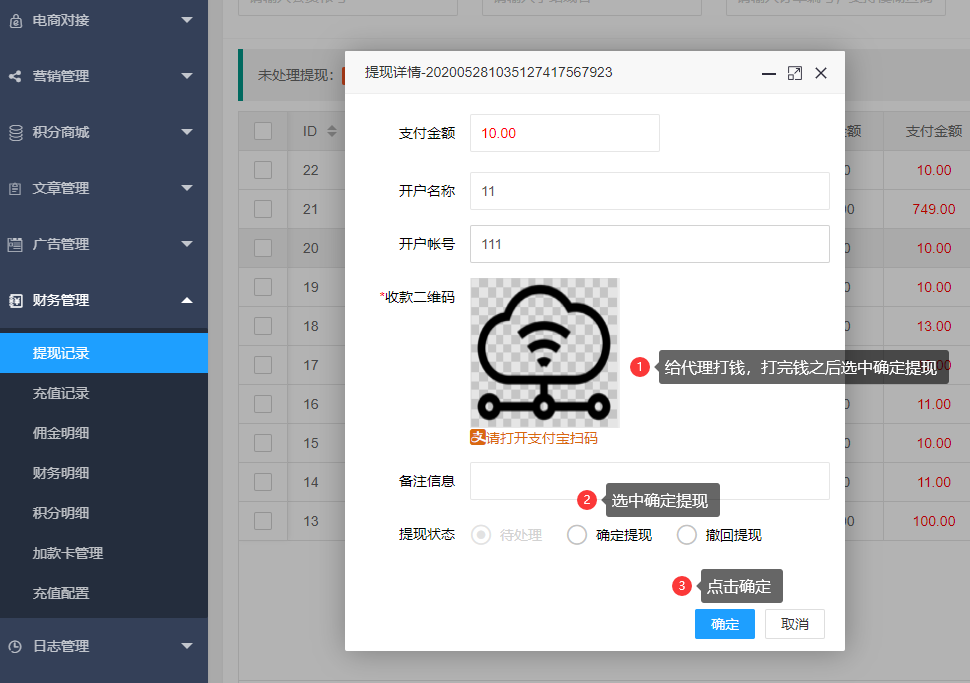The image size is (970, 683).
Task: Tick the checkbox for row ID 15
Action: (263, 443)
